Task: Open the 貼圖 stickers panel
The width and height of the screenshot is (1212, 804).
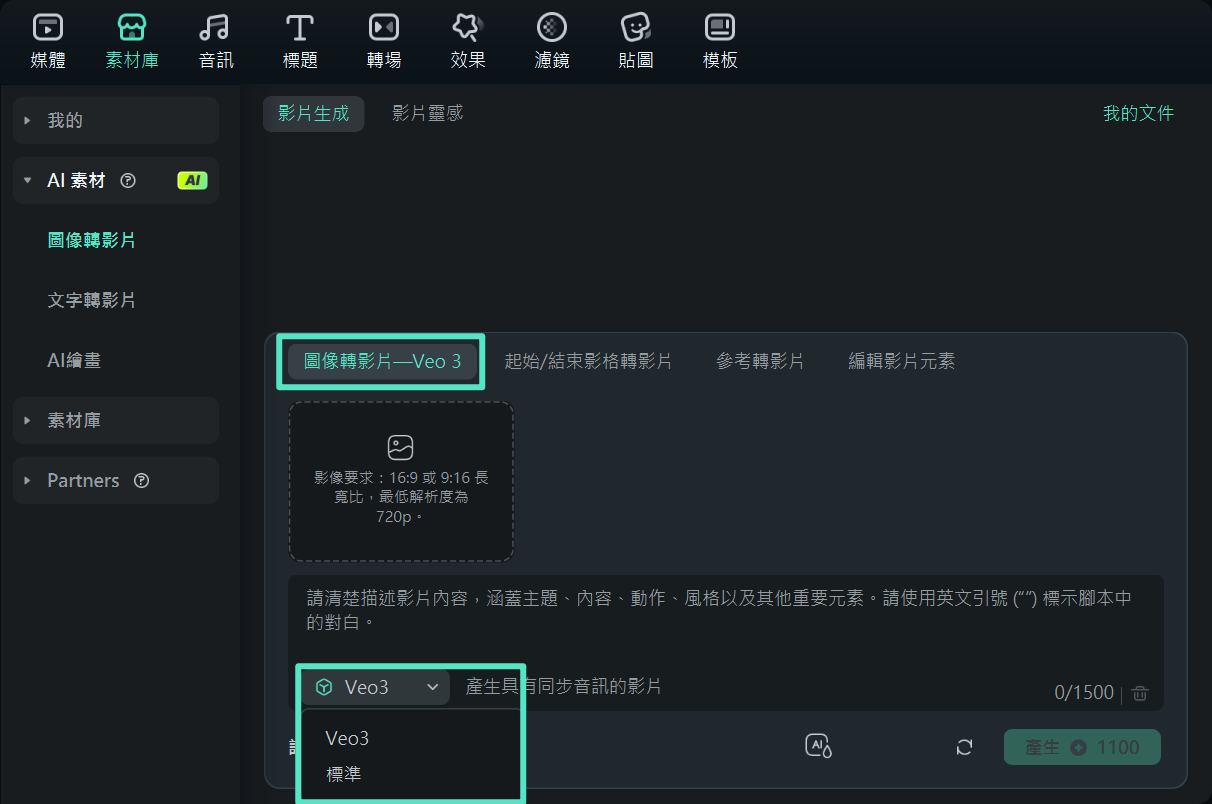Action: (x=635, y=40)
